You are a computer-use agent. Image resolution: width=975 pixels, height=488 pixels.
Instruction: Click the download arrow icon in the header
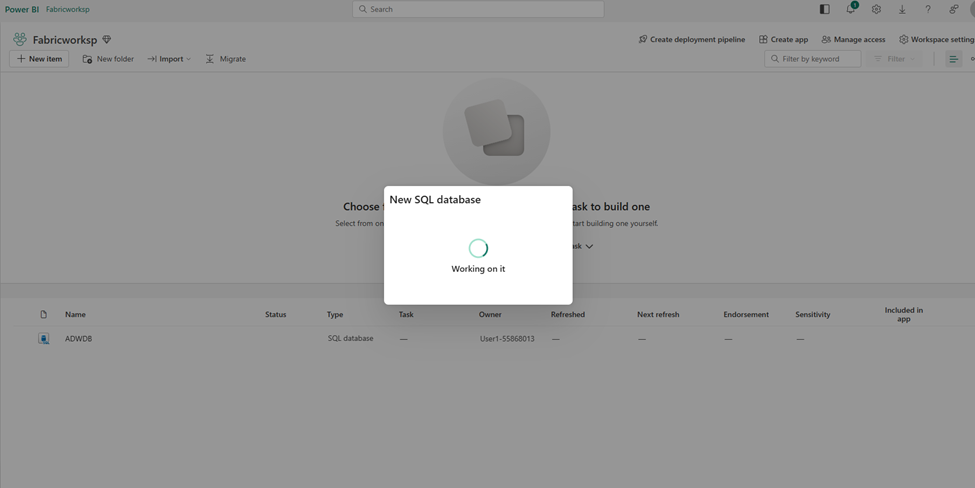click(x=902, y=9)
